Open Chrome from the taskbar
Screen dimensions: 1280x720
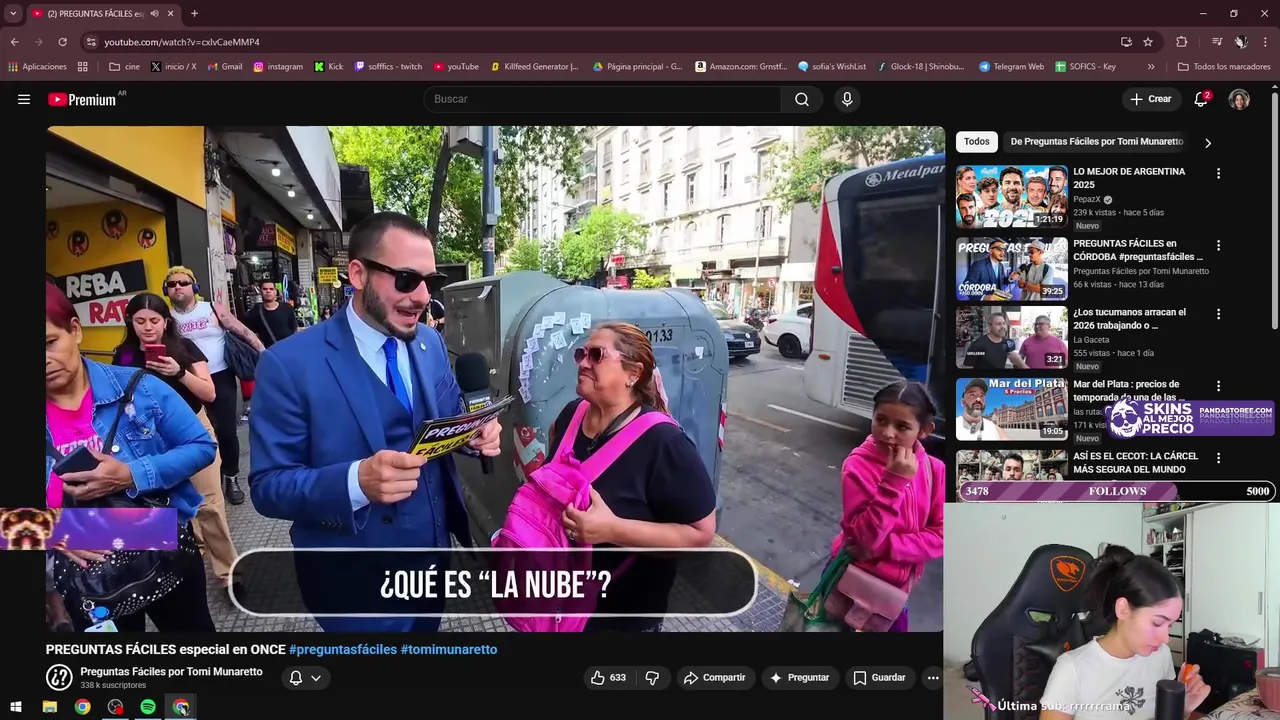[x=82, y=707]
